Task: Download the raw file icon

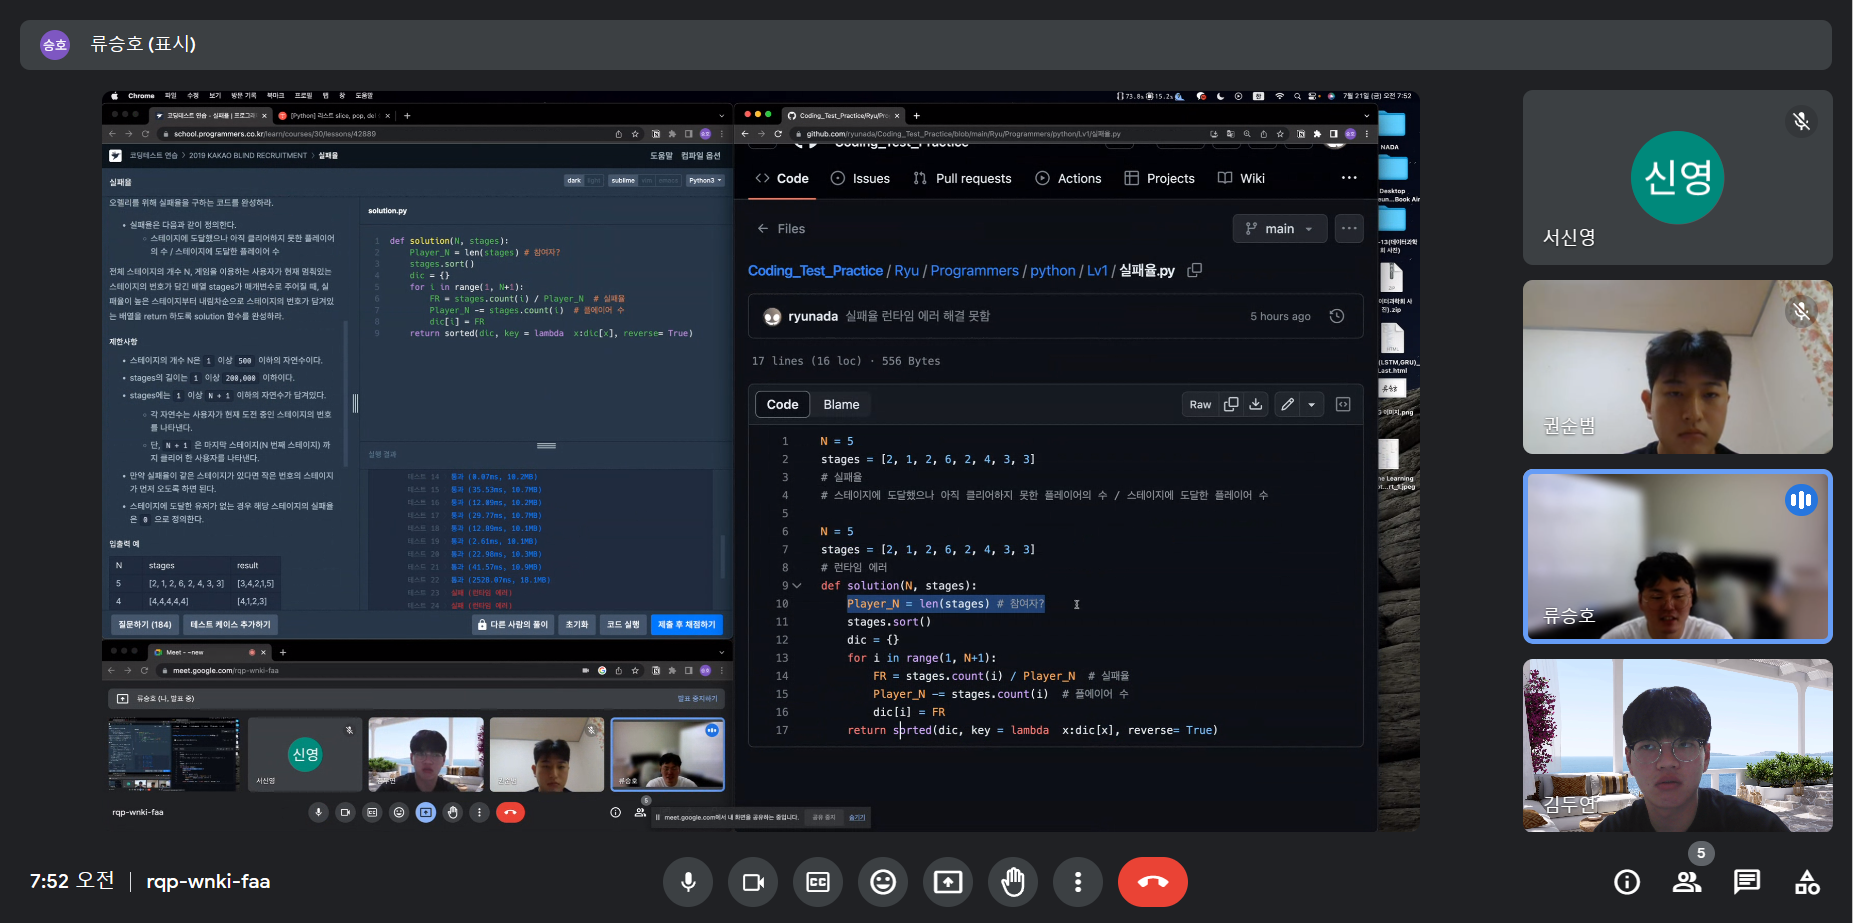Action: (1256, 404)
